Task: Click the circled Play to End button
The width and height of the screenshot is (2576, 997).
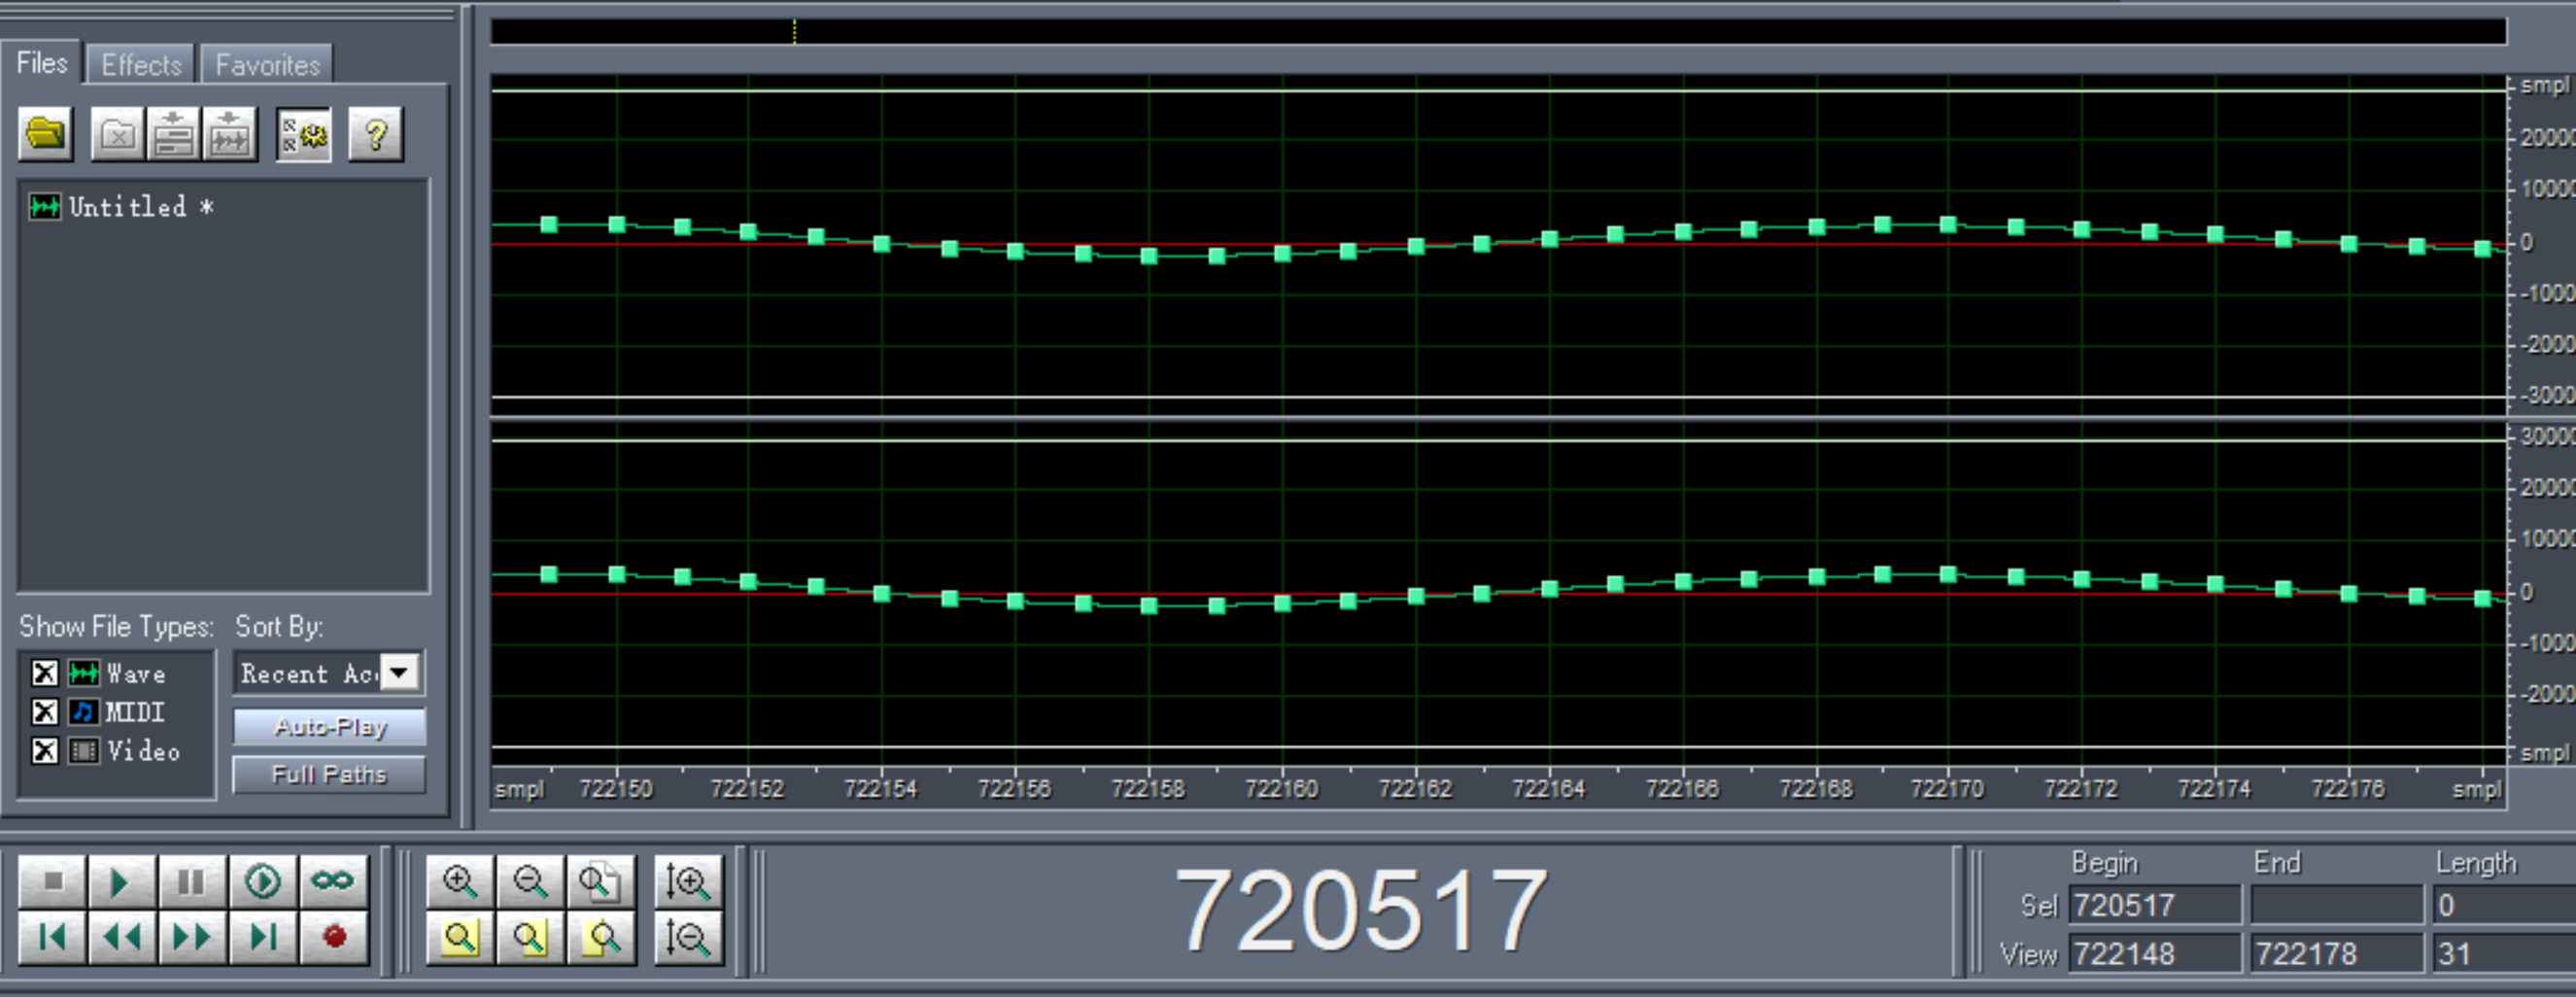Action: pyautogui.click(x=263, y=881)
